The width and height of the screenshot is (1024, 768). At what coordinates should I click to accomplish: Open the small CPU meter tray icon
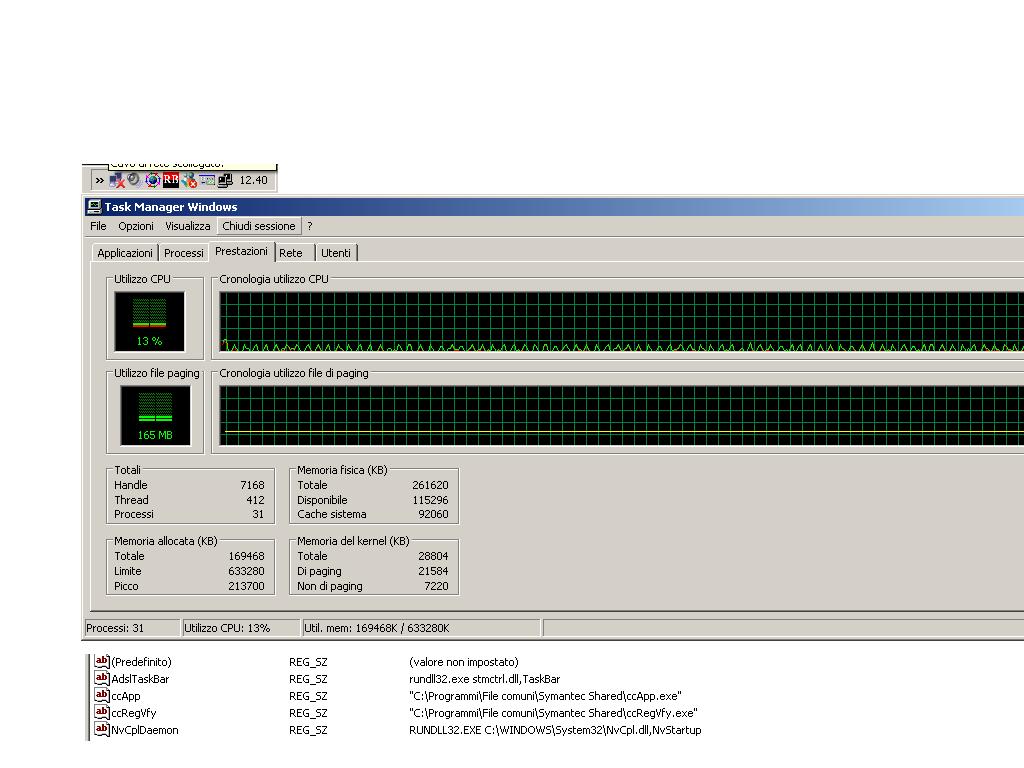(x=207, y=180)
